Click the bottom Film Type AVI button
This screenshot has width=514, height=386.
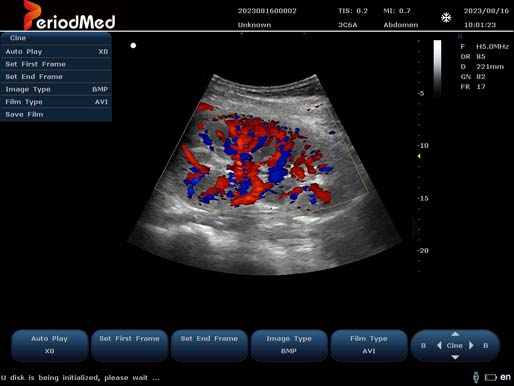click(369, 345)
